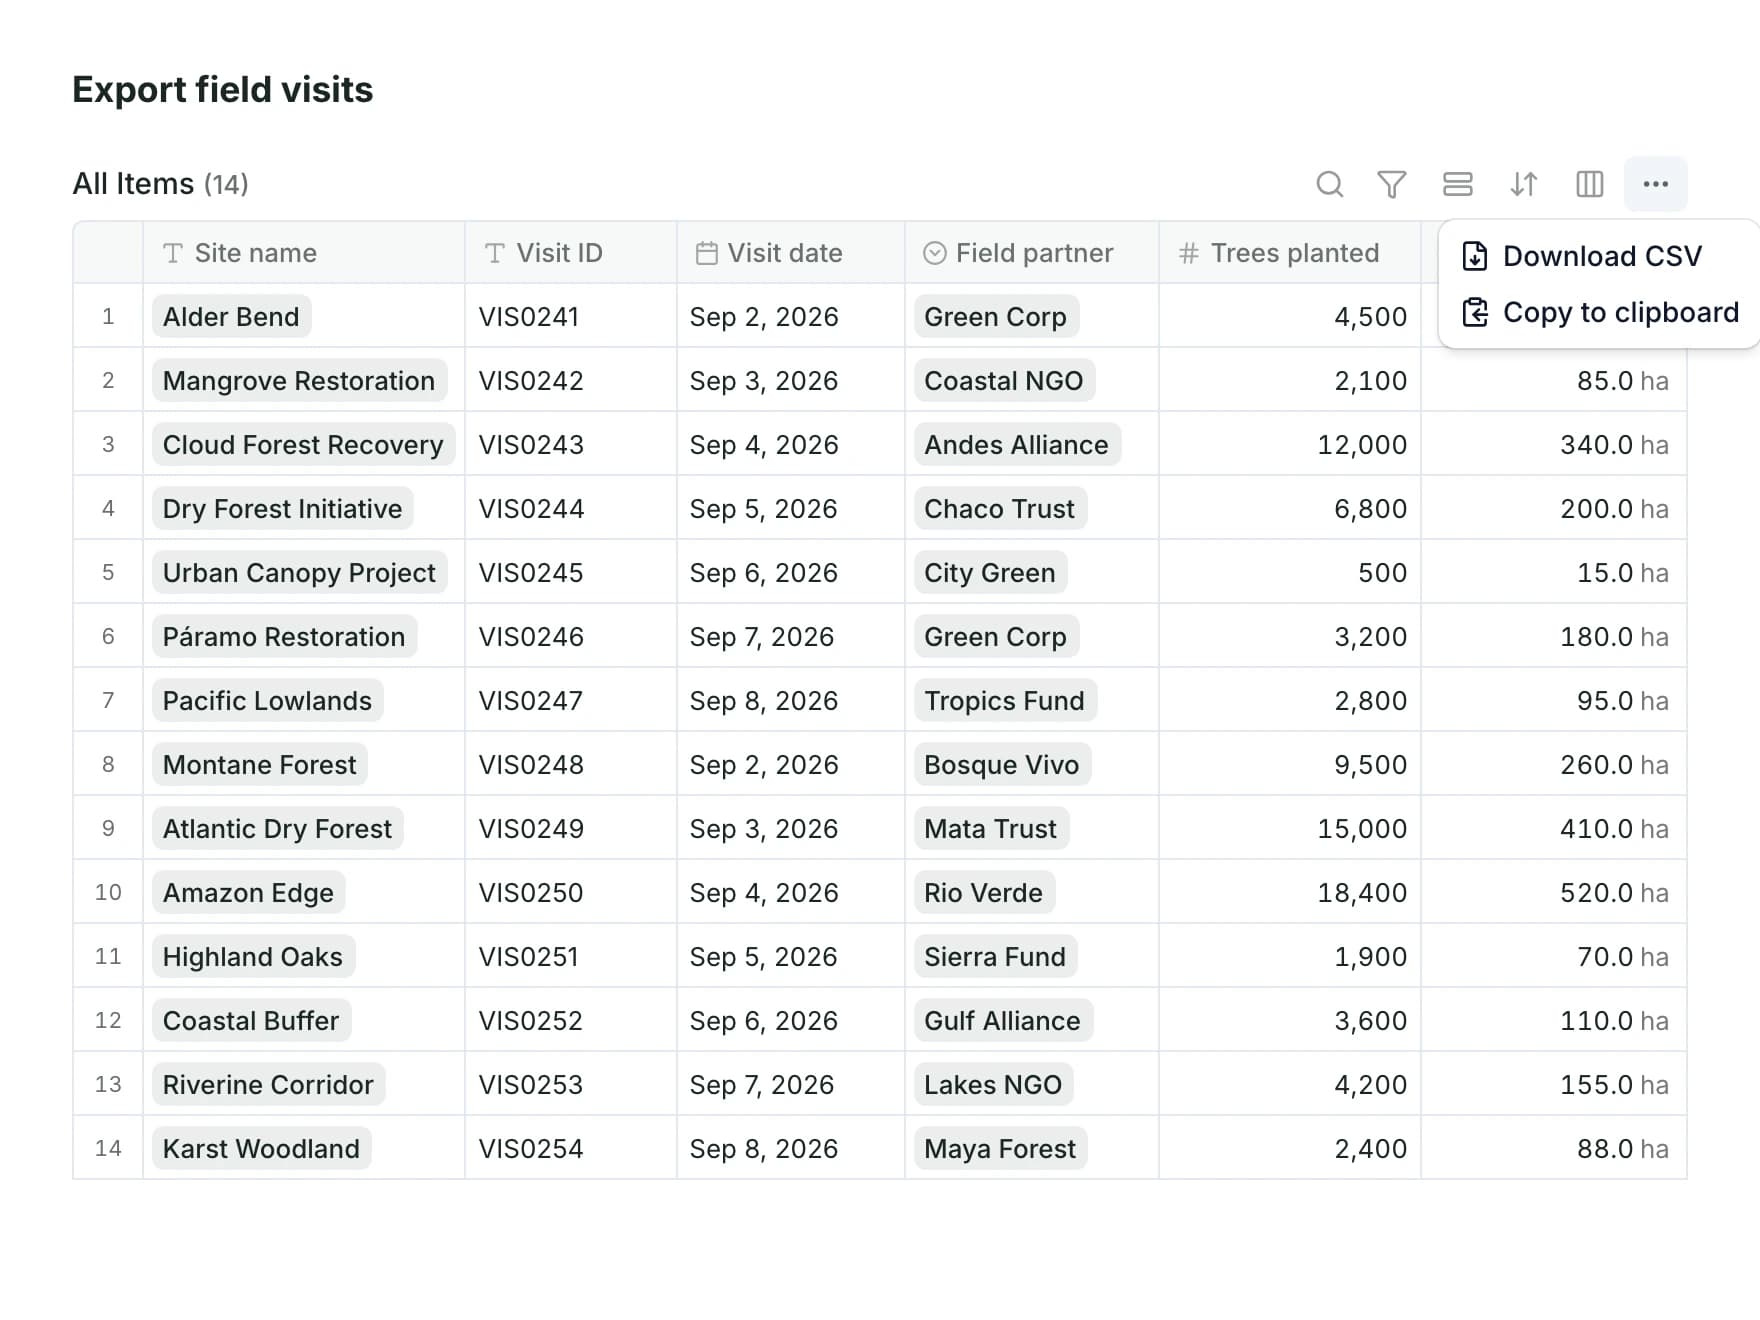Select the Karst Woodland site tag
This screenshot has width=1760, height=1320.
pos(261,1149)
